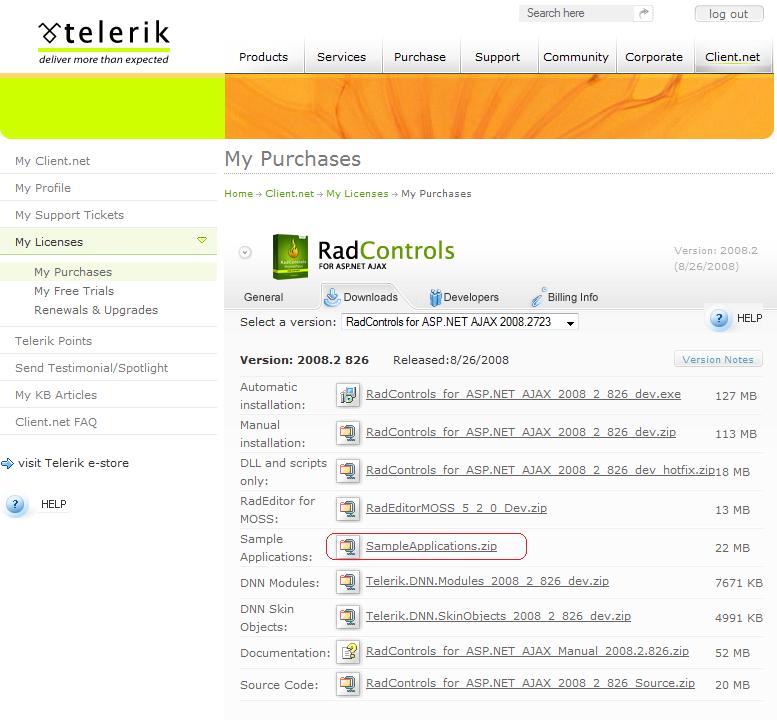Open the Client.net menu
The width and height of the screenshot is (777, 723).
tap(732, 57)
